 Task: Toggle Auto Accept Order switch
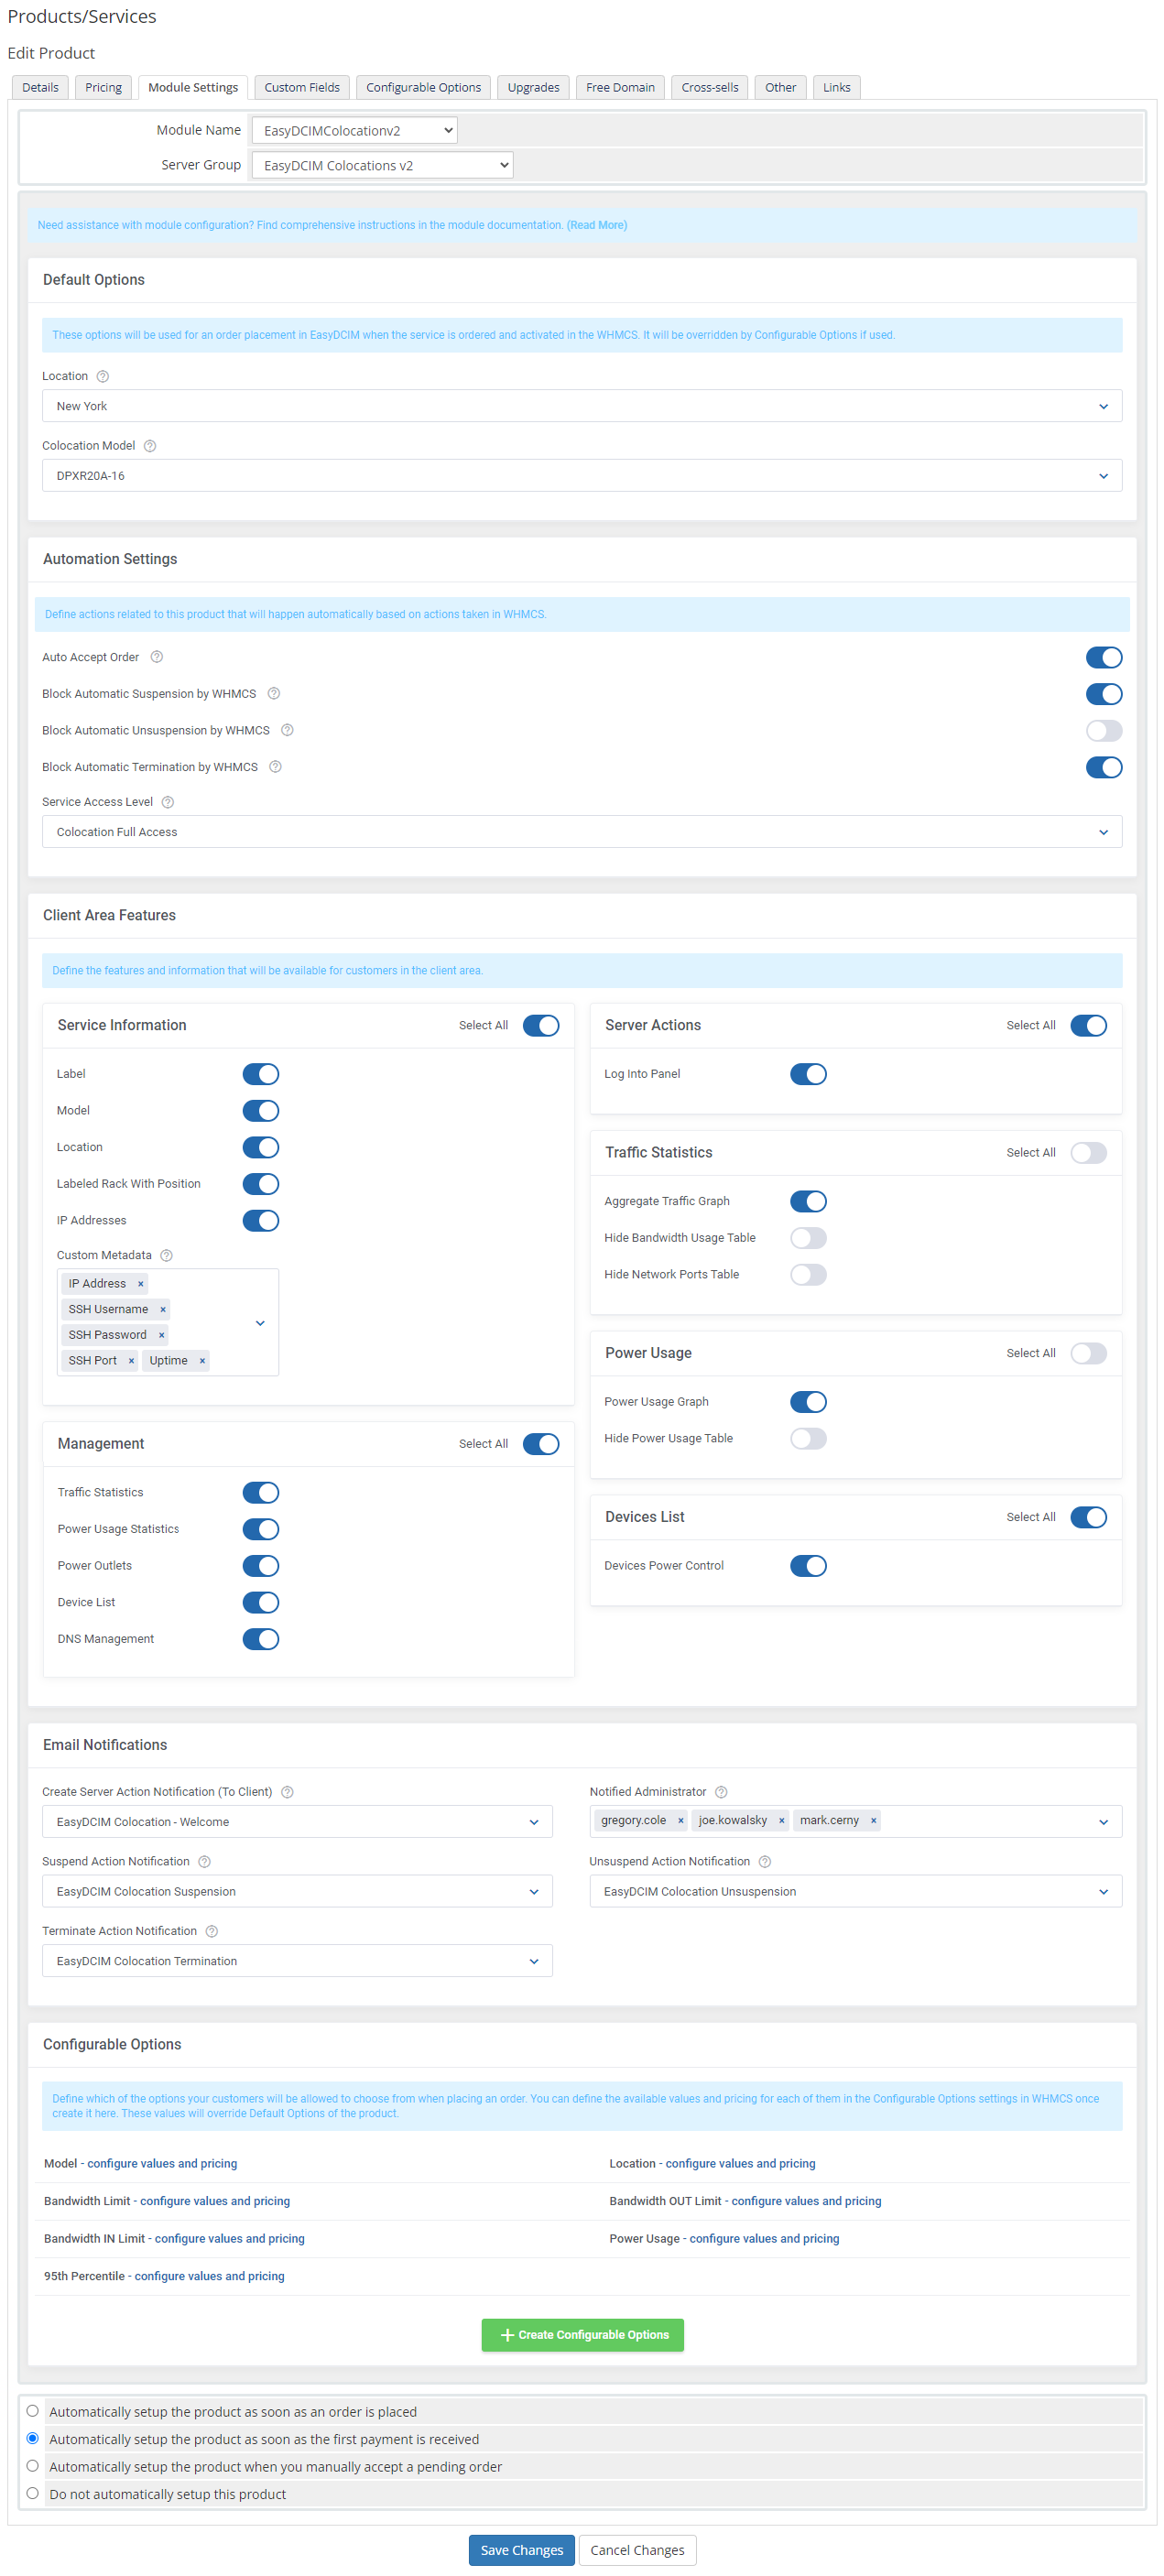pos(1104,657)
